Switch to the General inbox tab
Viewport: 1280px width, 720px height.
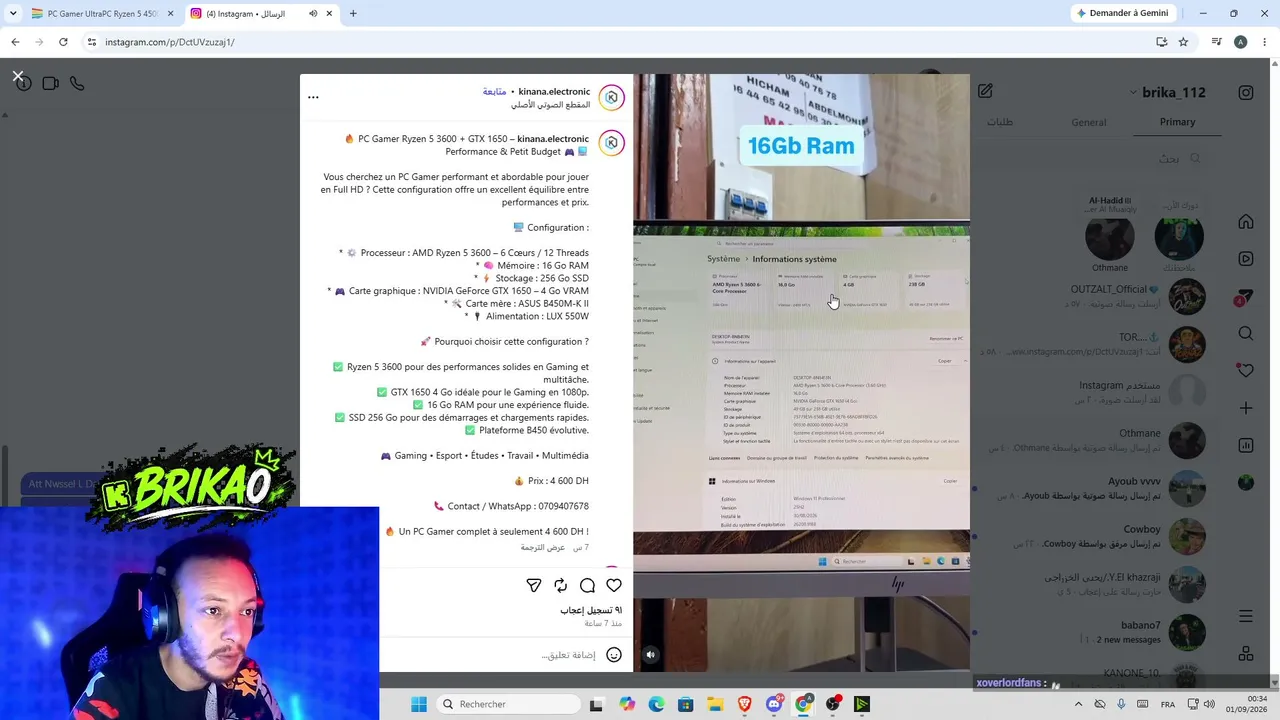[1089, 122]
